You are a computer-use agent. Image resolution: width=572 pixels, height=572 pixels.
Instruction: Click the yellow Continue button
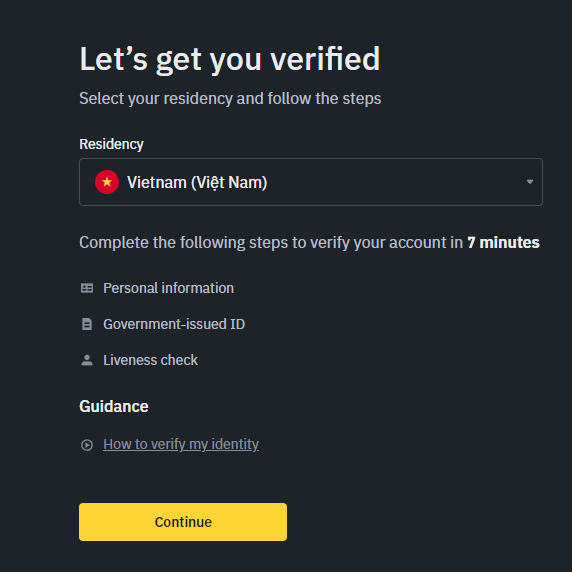click(x=183, y=522)
